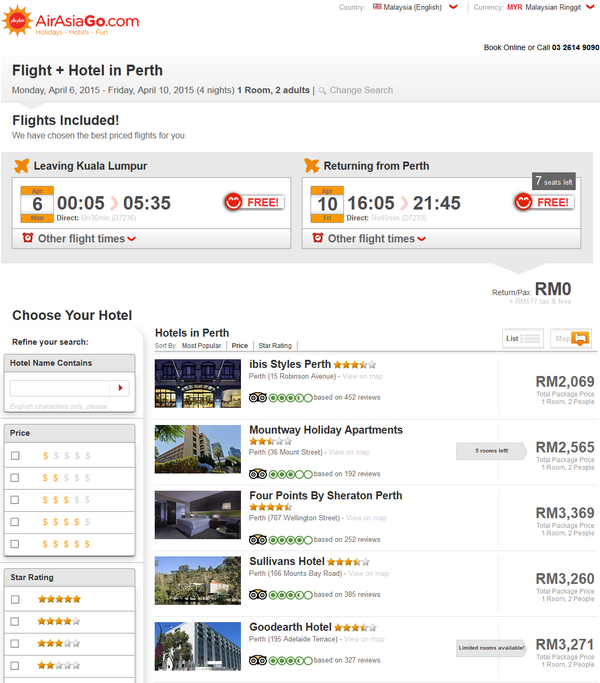600x683 pixels.
Task: Check the two-dollar price filter
Action: pos(15,478)
